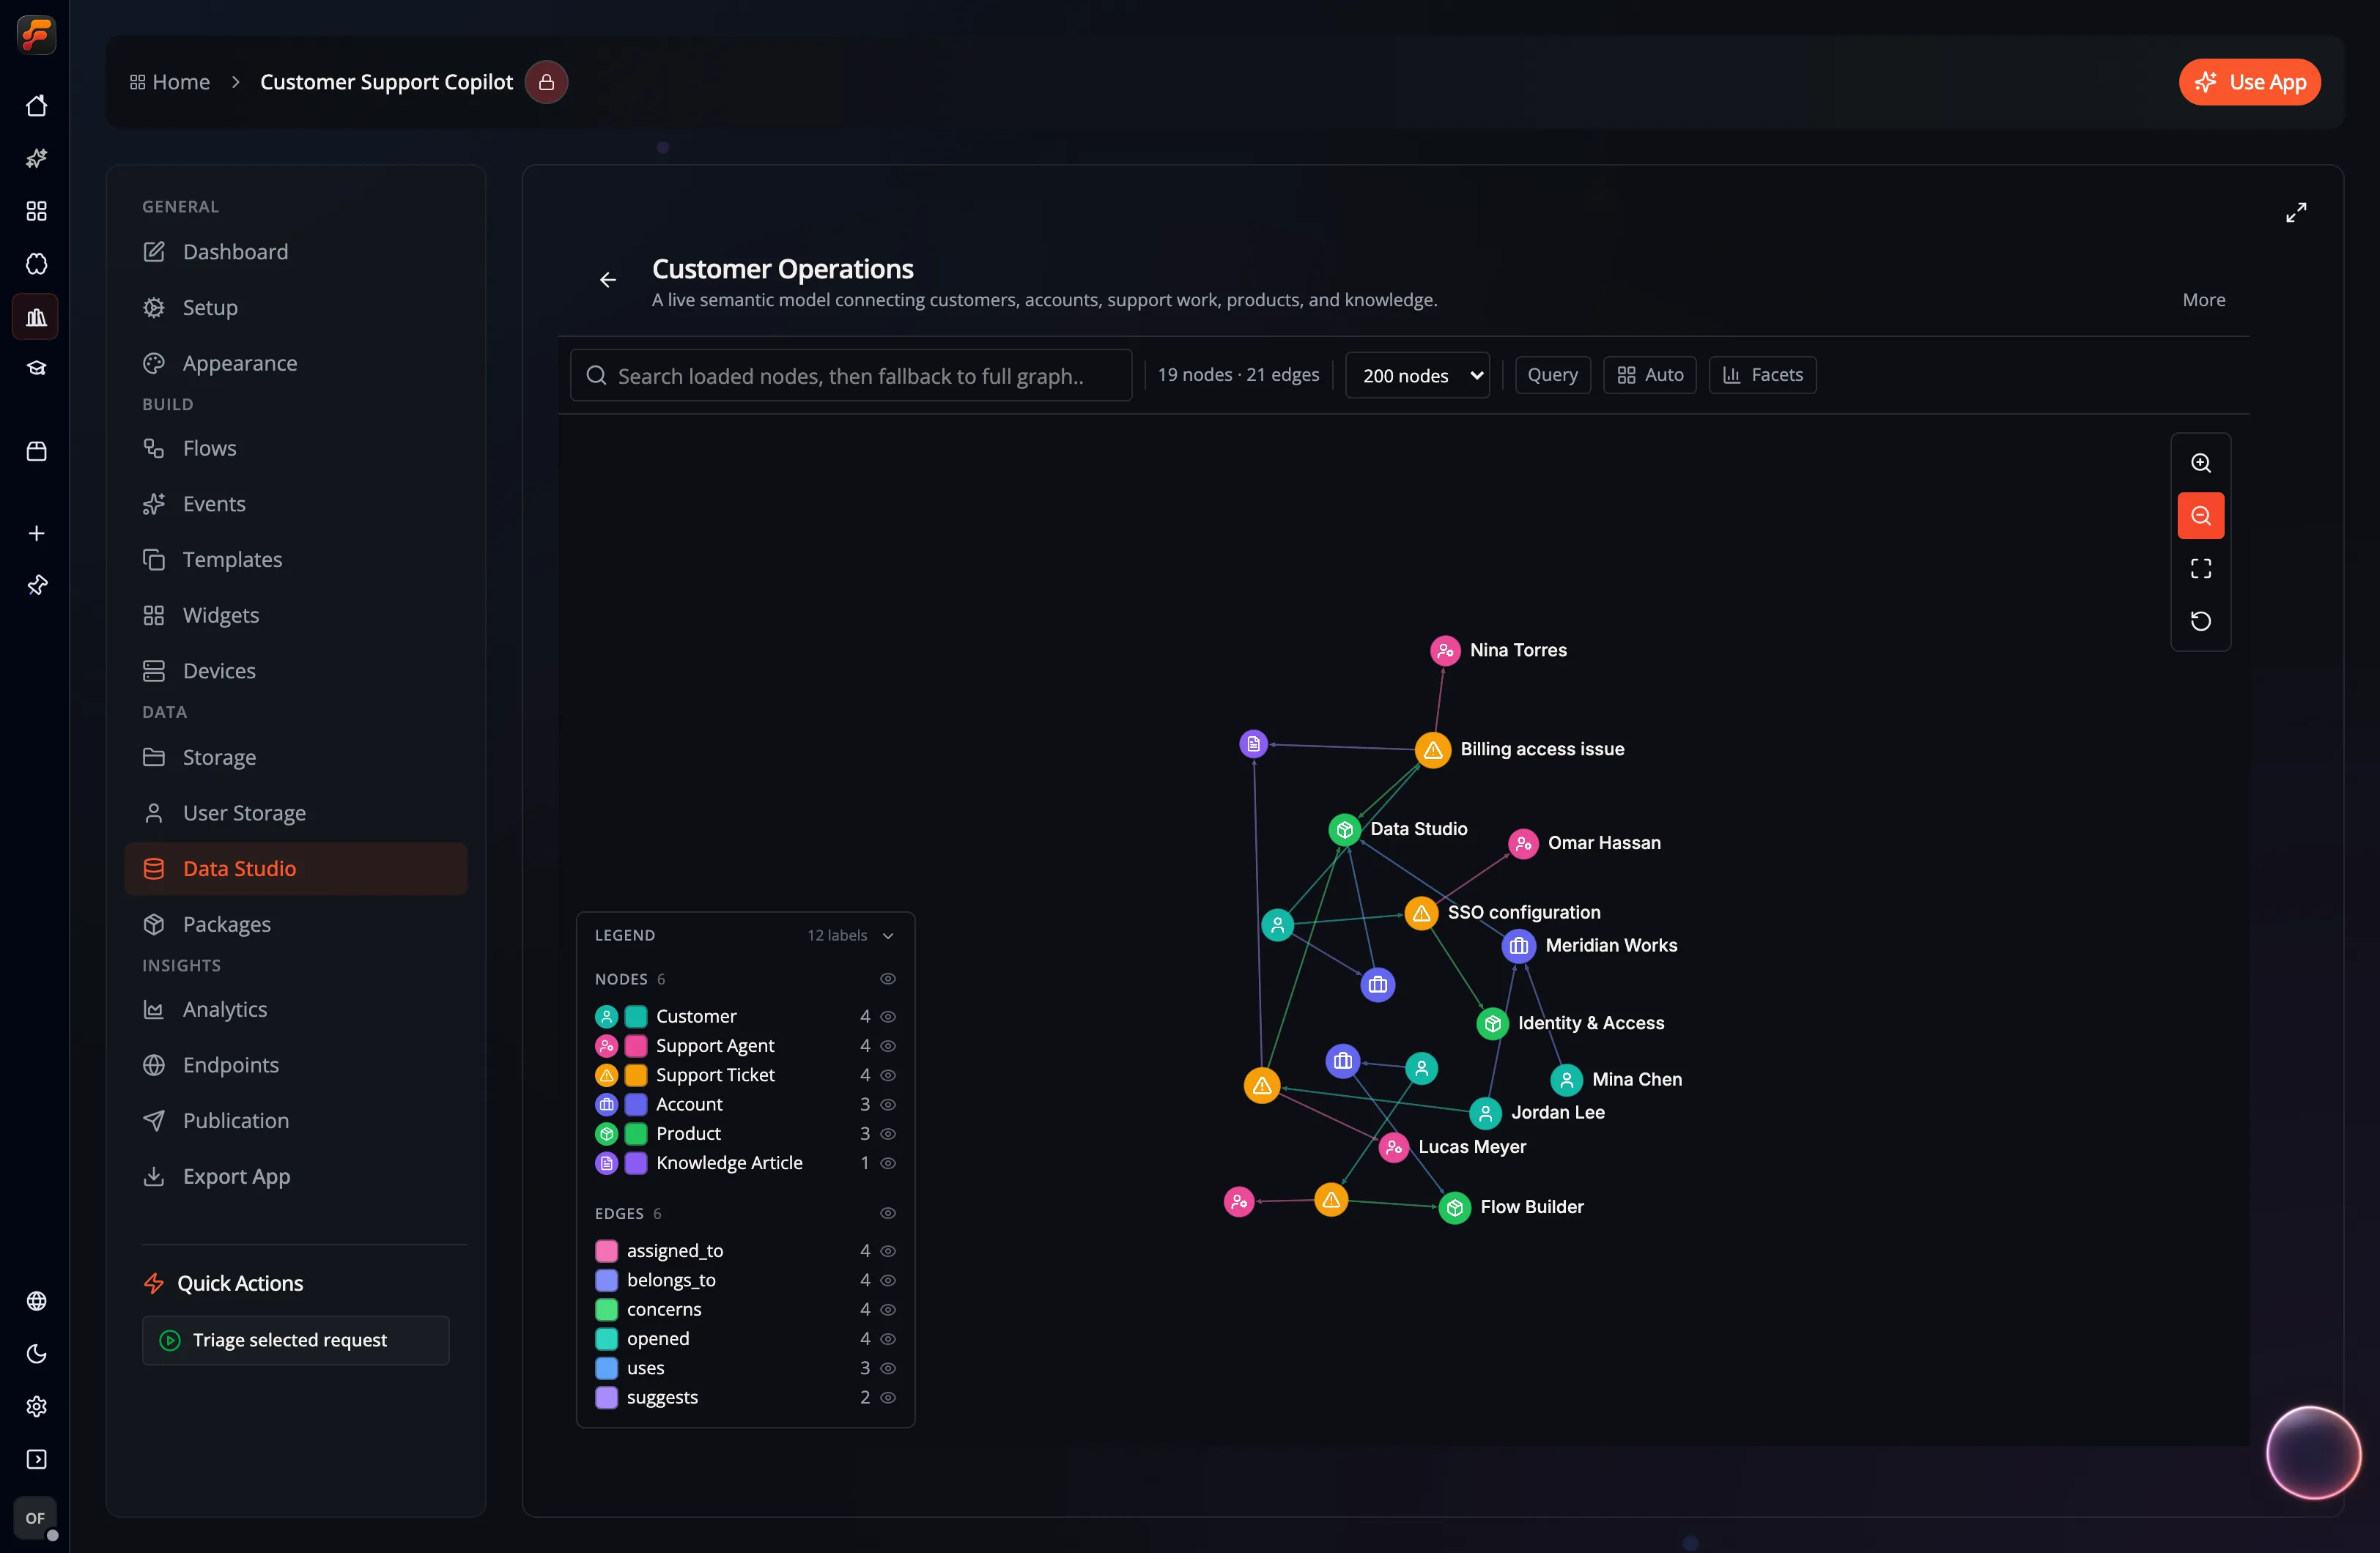Hide Knowledge Article nodes

(x=887, y=1163)
